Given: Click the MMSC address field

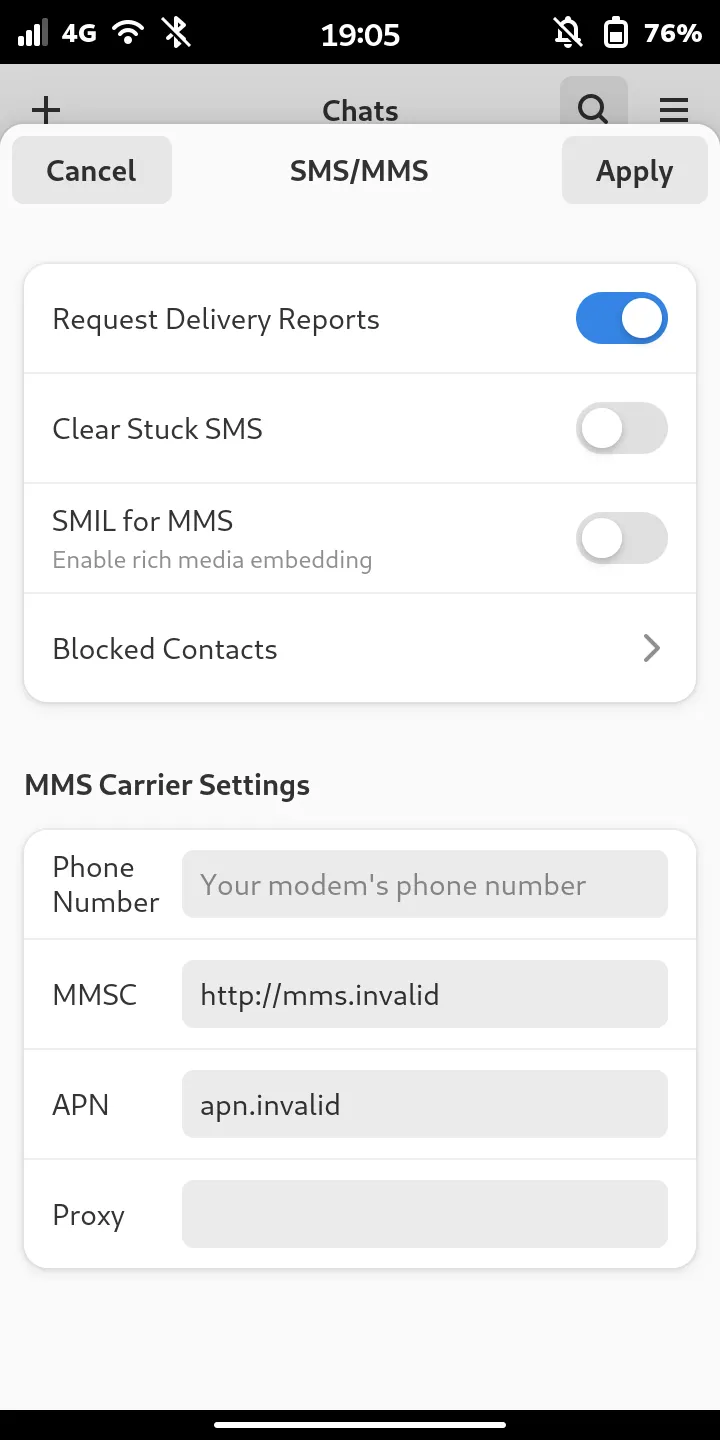Looking at the screenshot, I should tap(424, 995).
